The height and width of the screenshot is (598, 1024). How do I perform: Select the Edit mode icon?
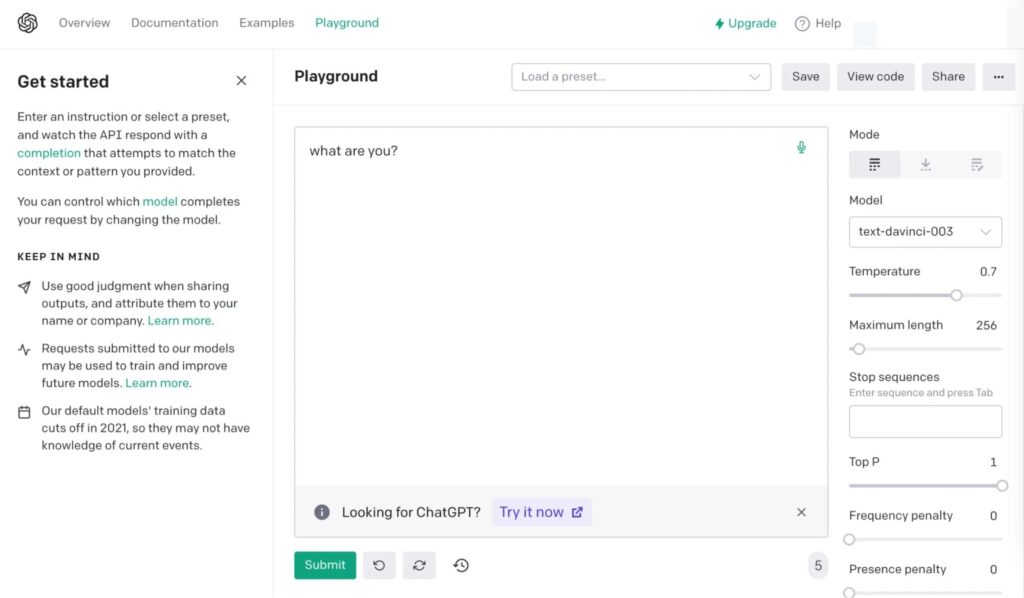(x=976, y=165)
